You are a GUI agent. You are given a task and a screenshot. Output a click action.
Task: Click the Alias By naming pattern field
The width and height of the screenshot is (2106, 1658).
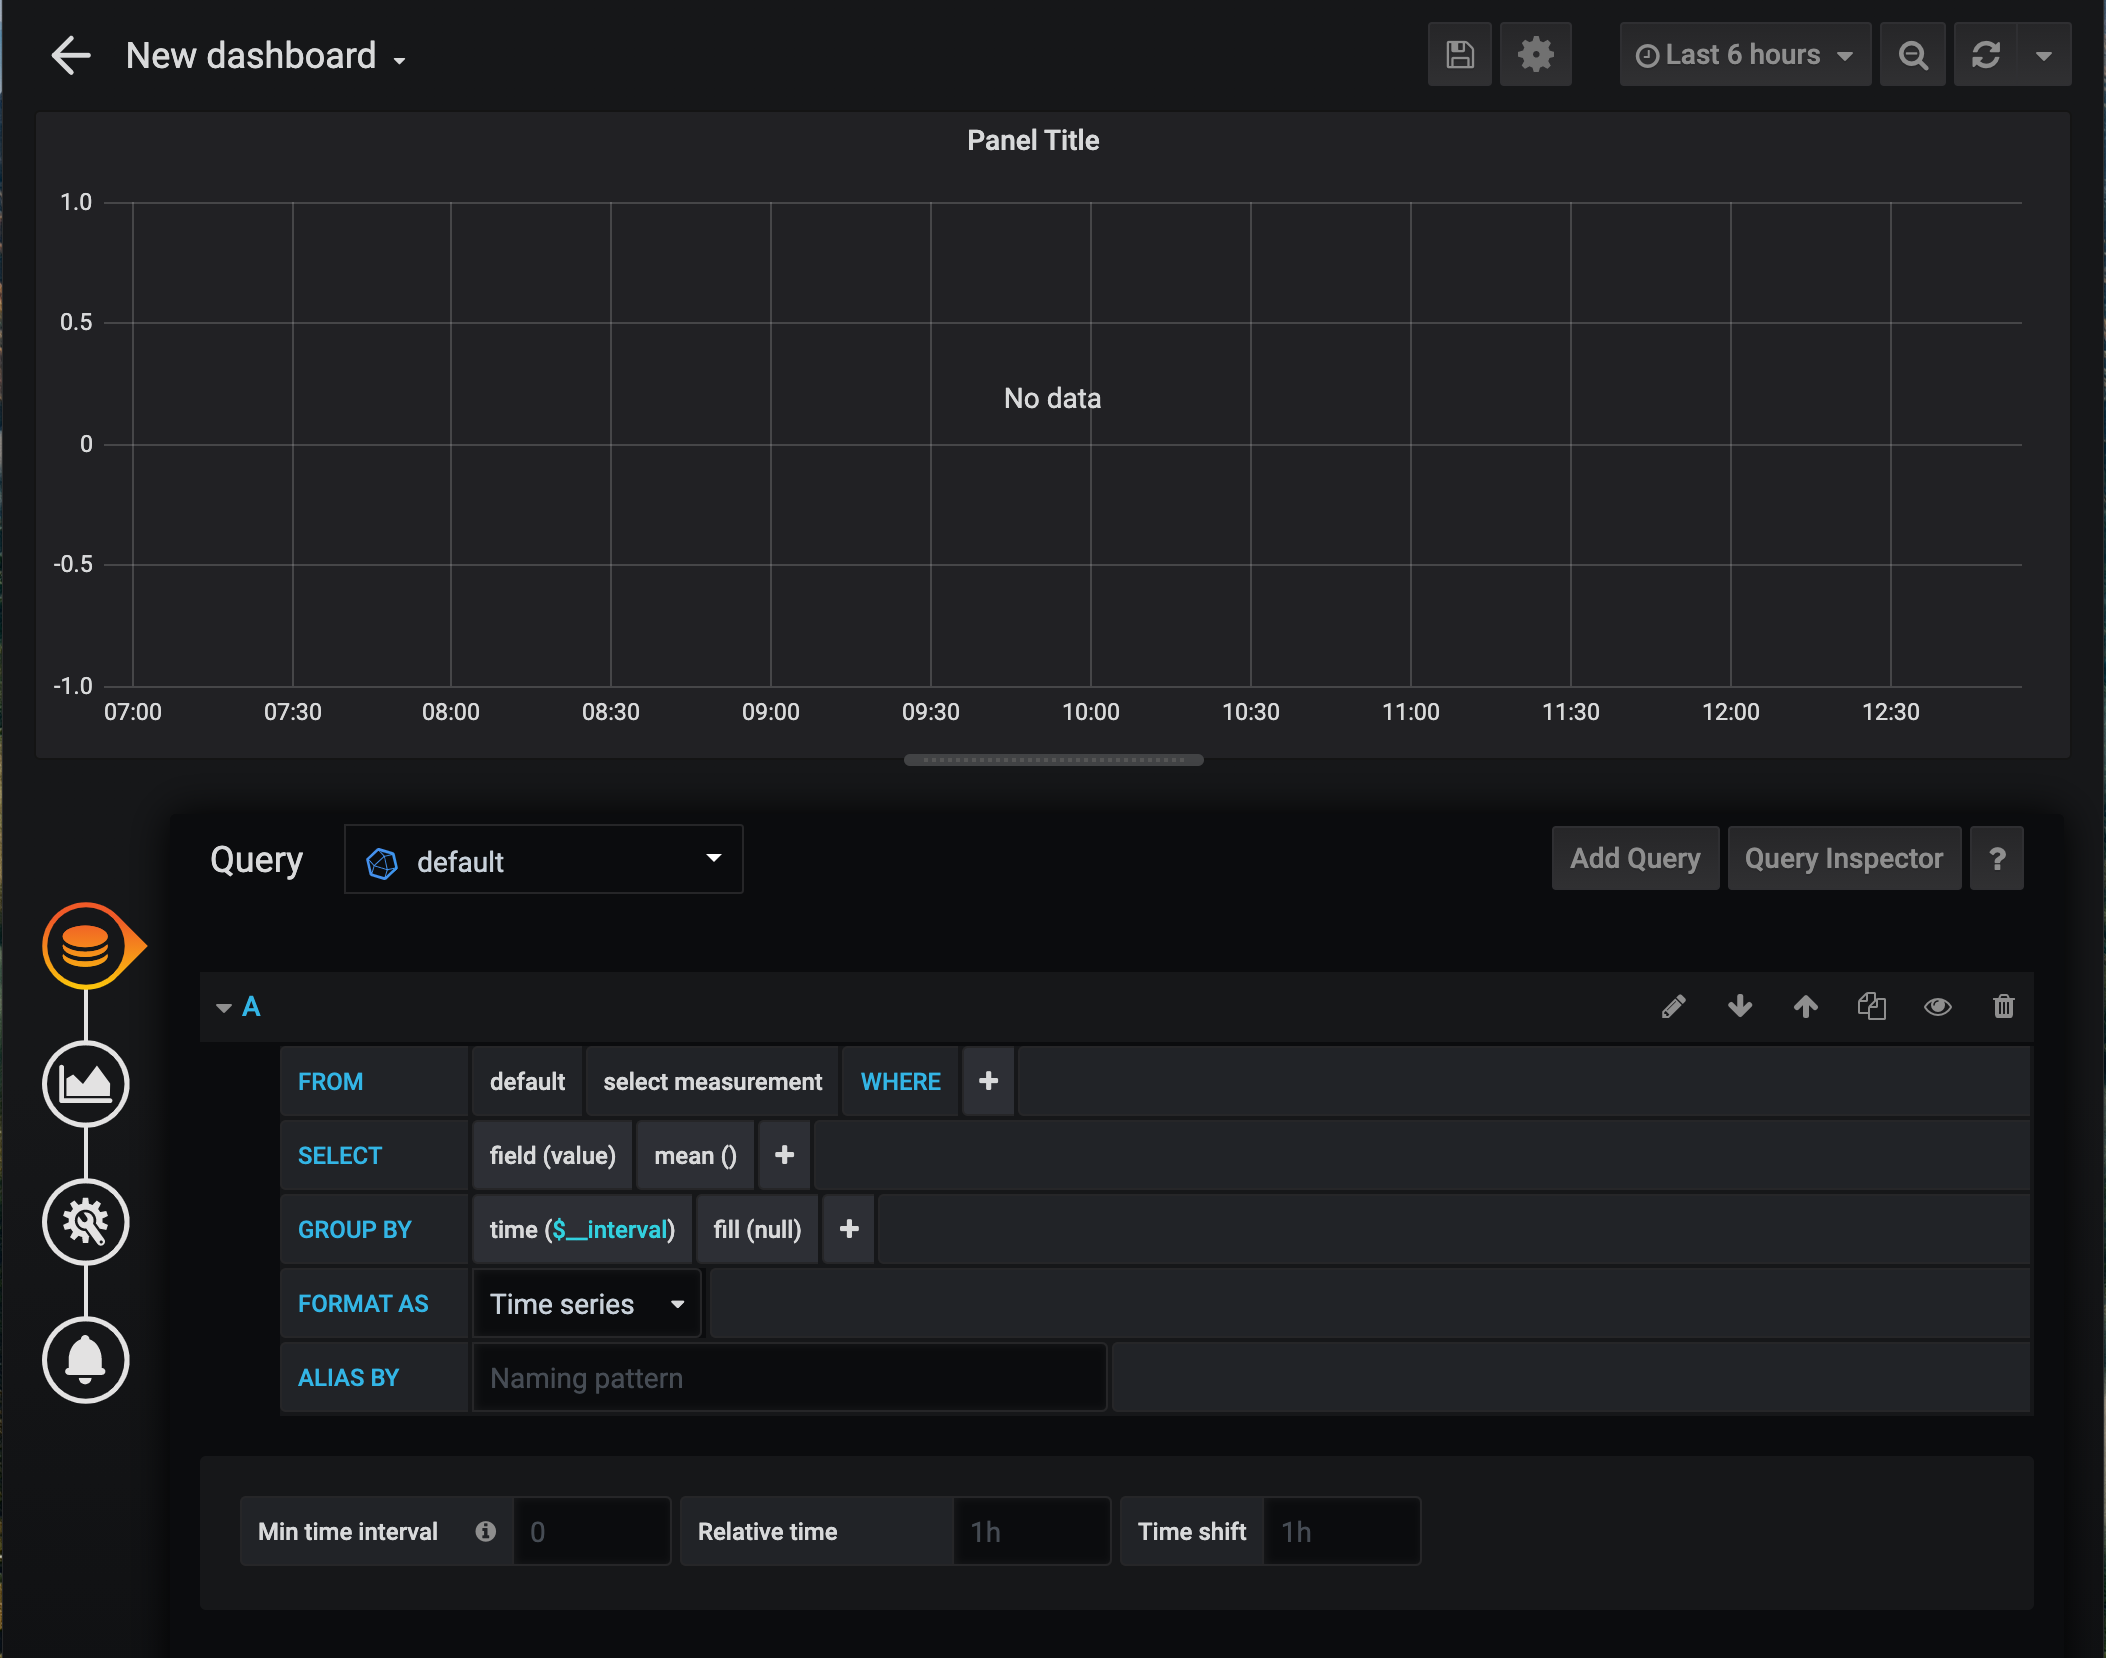point(789,1378)
